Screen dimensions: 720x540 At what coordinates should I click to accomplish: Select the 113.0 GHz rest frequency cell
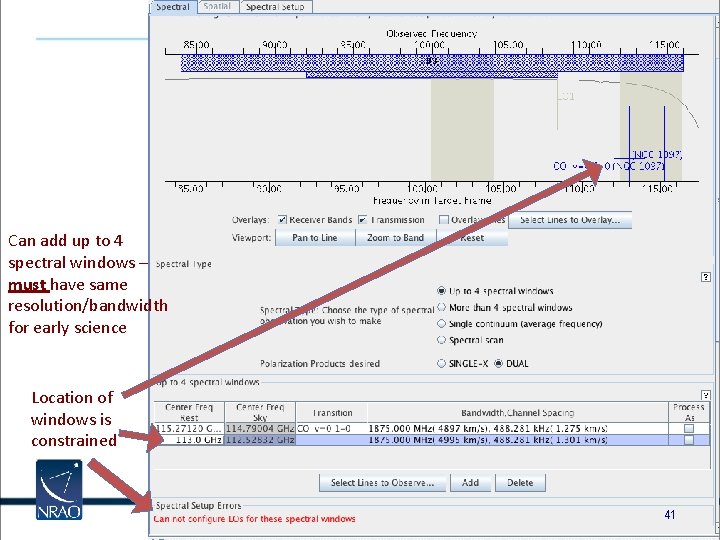(189, 440)
